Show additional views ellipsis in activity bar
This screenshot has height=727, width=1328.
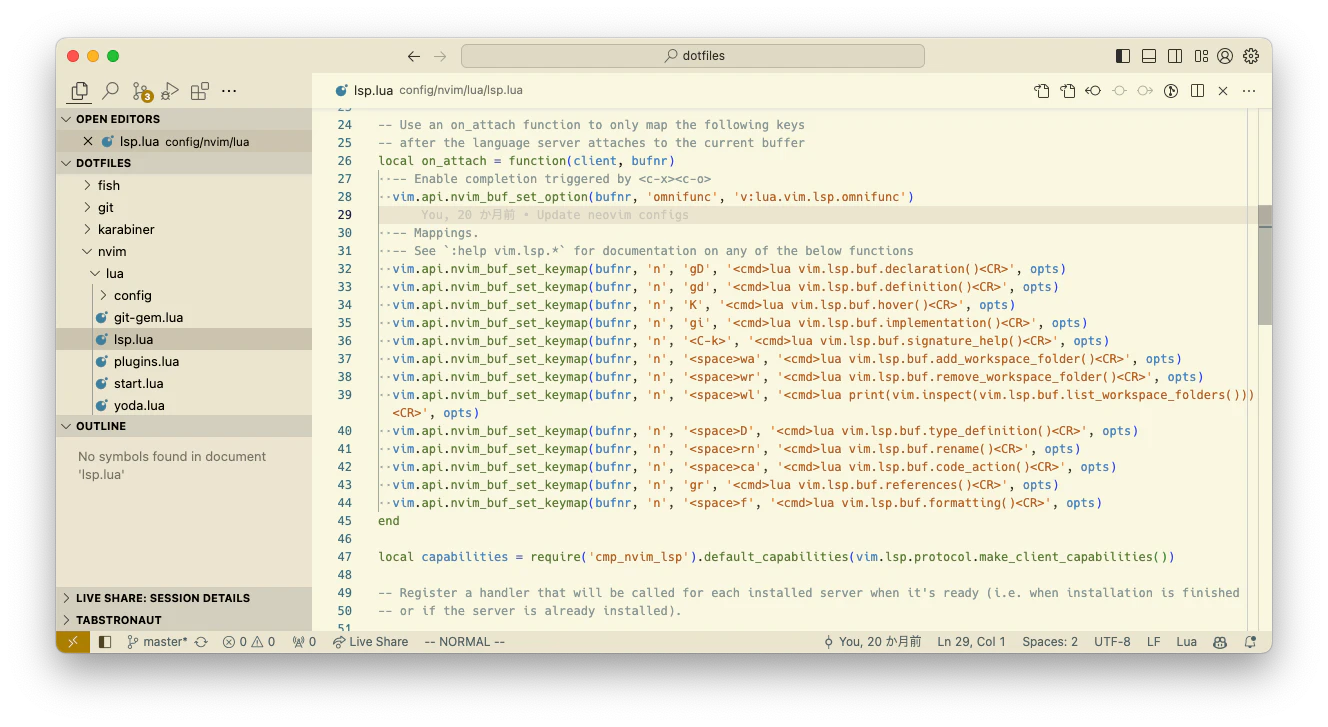(x=229, y=91)
